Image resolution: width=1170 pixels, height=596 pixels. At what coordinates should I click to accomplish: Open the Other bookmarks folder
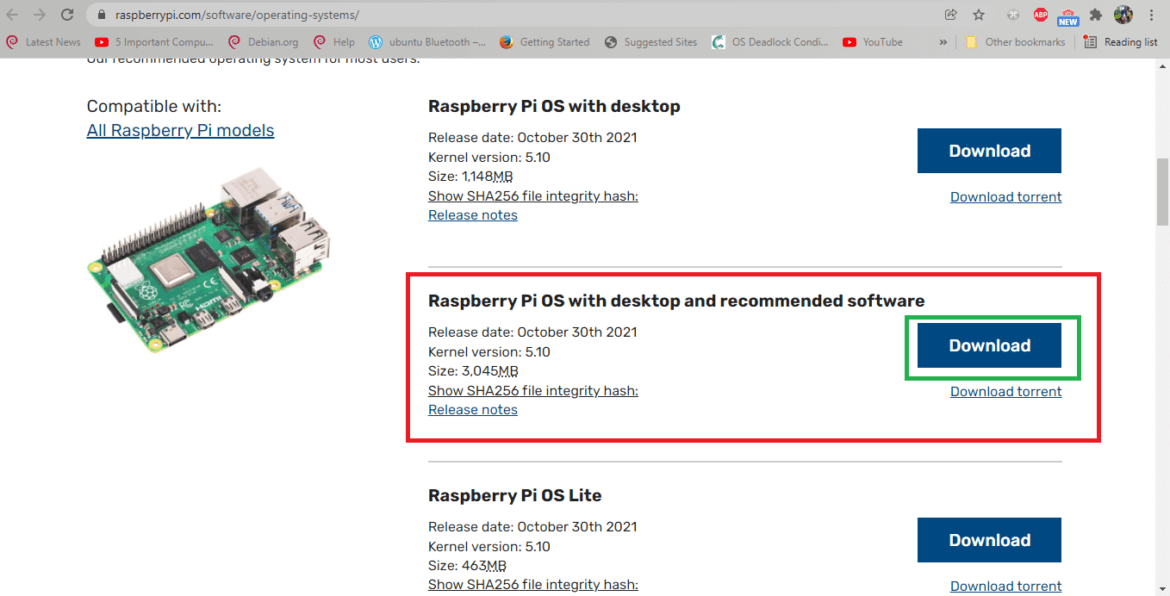click(1015, 42)
